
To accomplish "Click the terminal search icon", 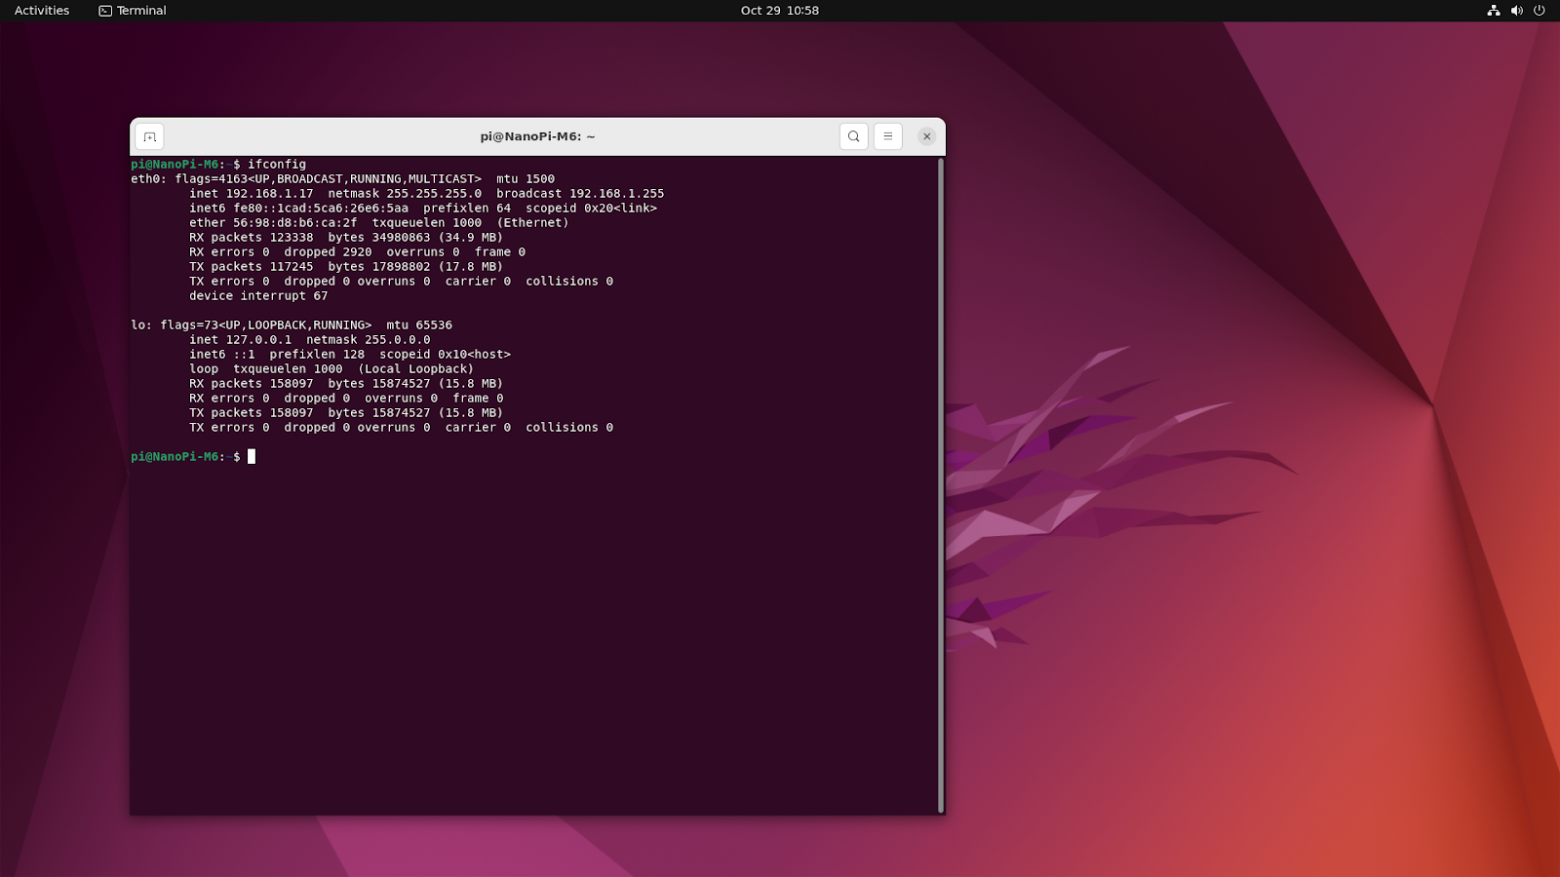I will point(853,137).
